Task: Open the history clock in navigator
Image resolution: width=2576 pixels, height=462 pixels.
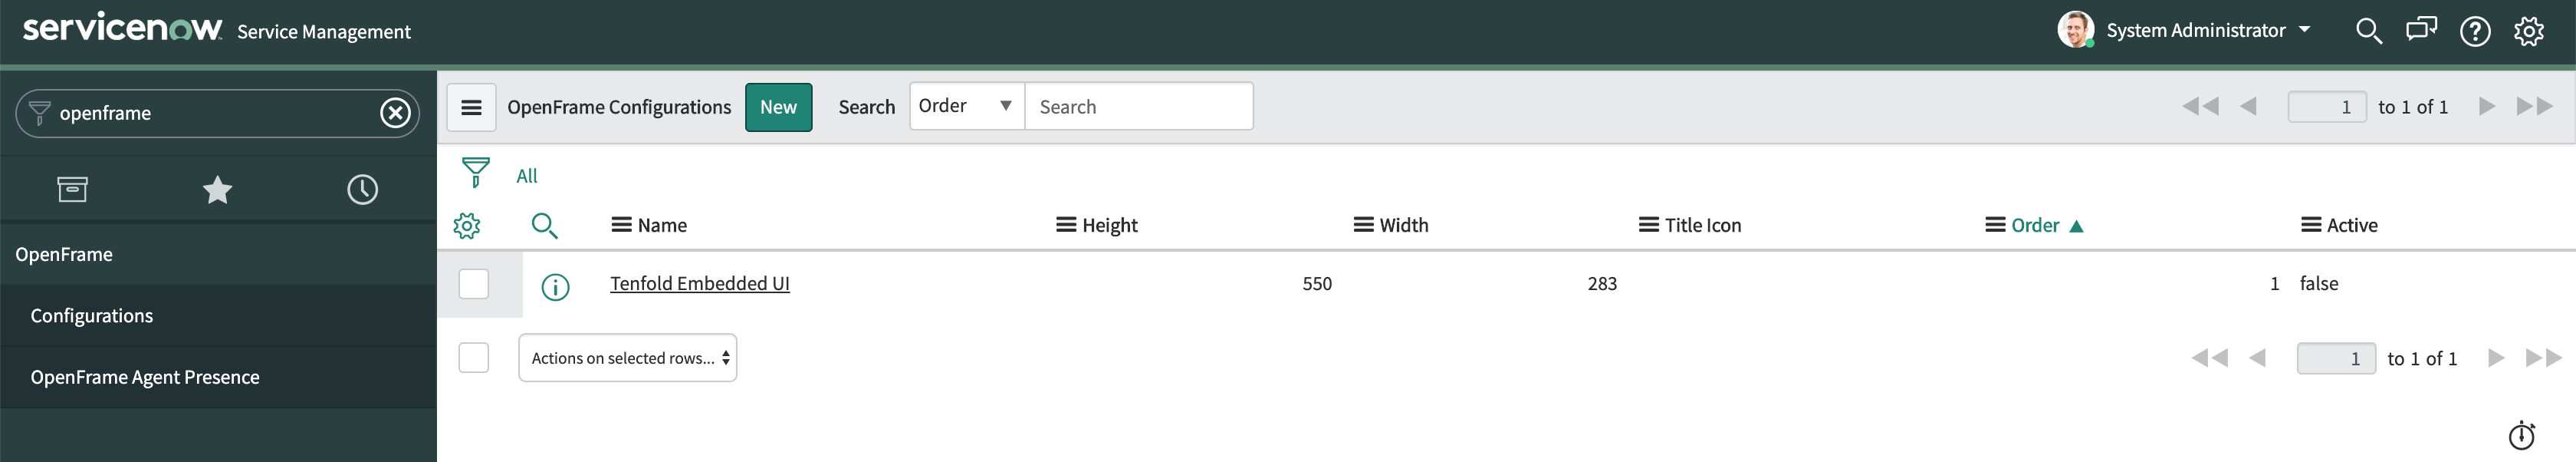Action: point(362,189)
